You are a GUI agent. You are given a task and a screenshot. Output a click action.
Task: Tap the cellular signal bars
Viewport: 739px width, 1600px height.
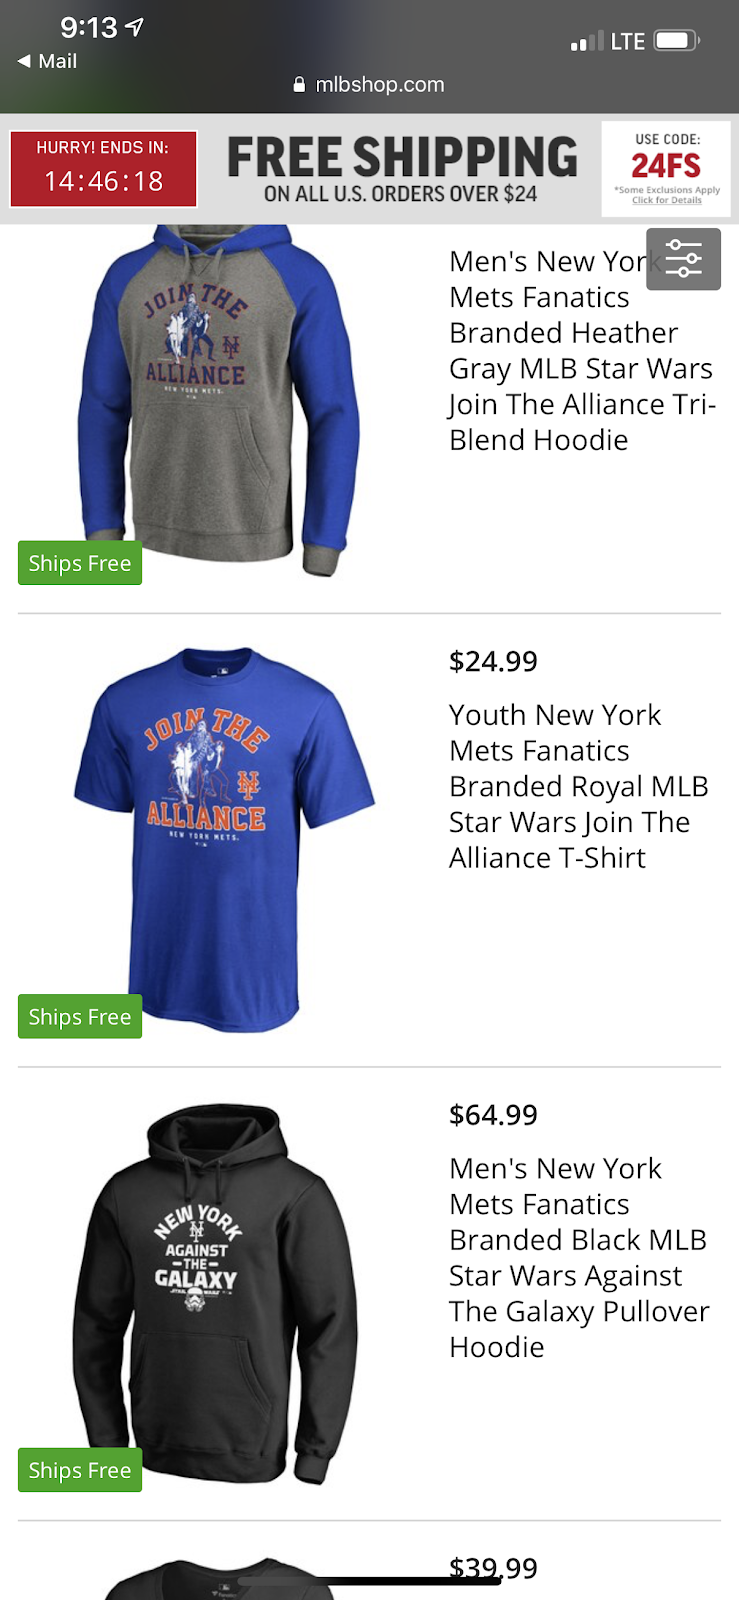(x=586, y=42)
